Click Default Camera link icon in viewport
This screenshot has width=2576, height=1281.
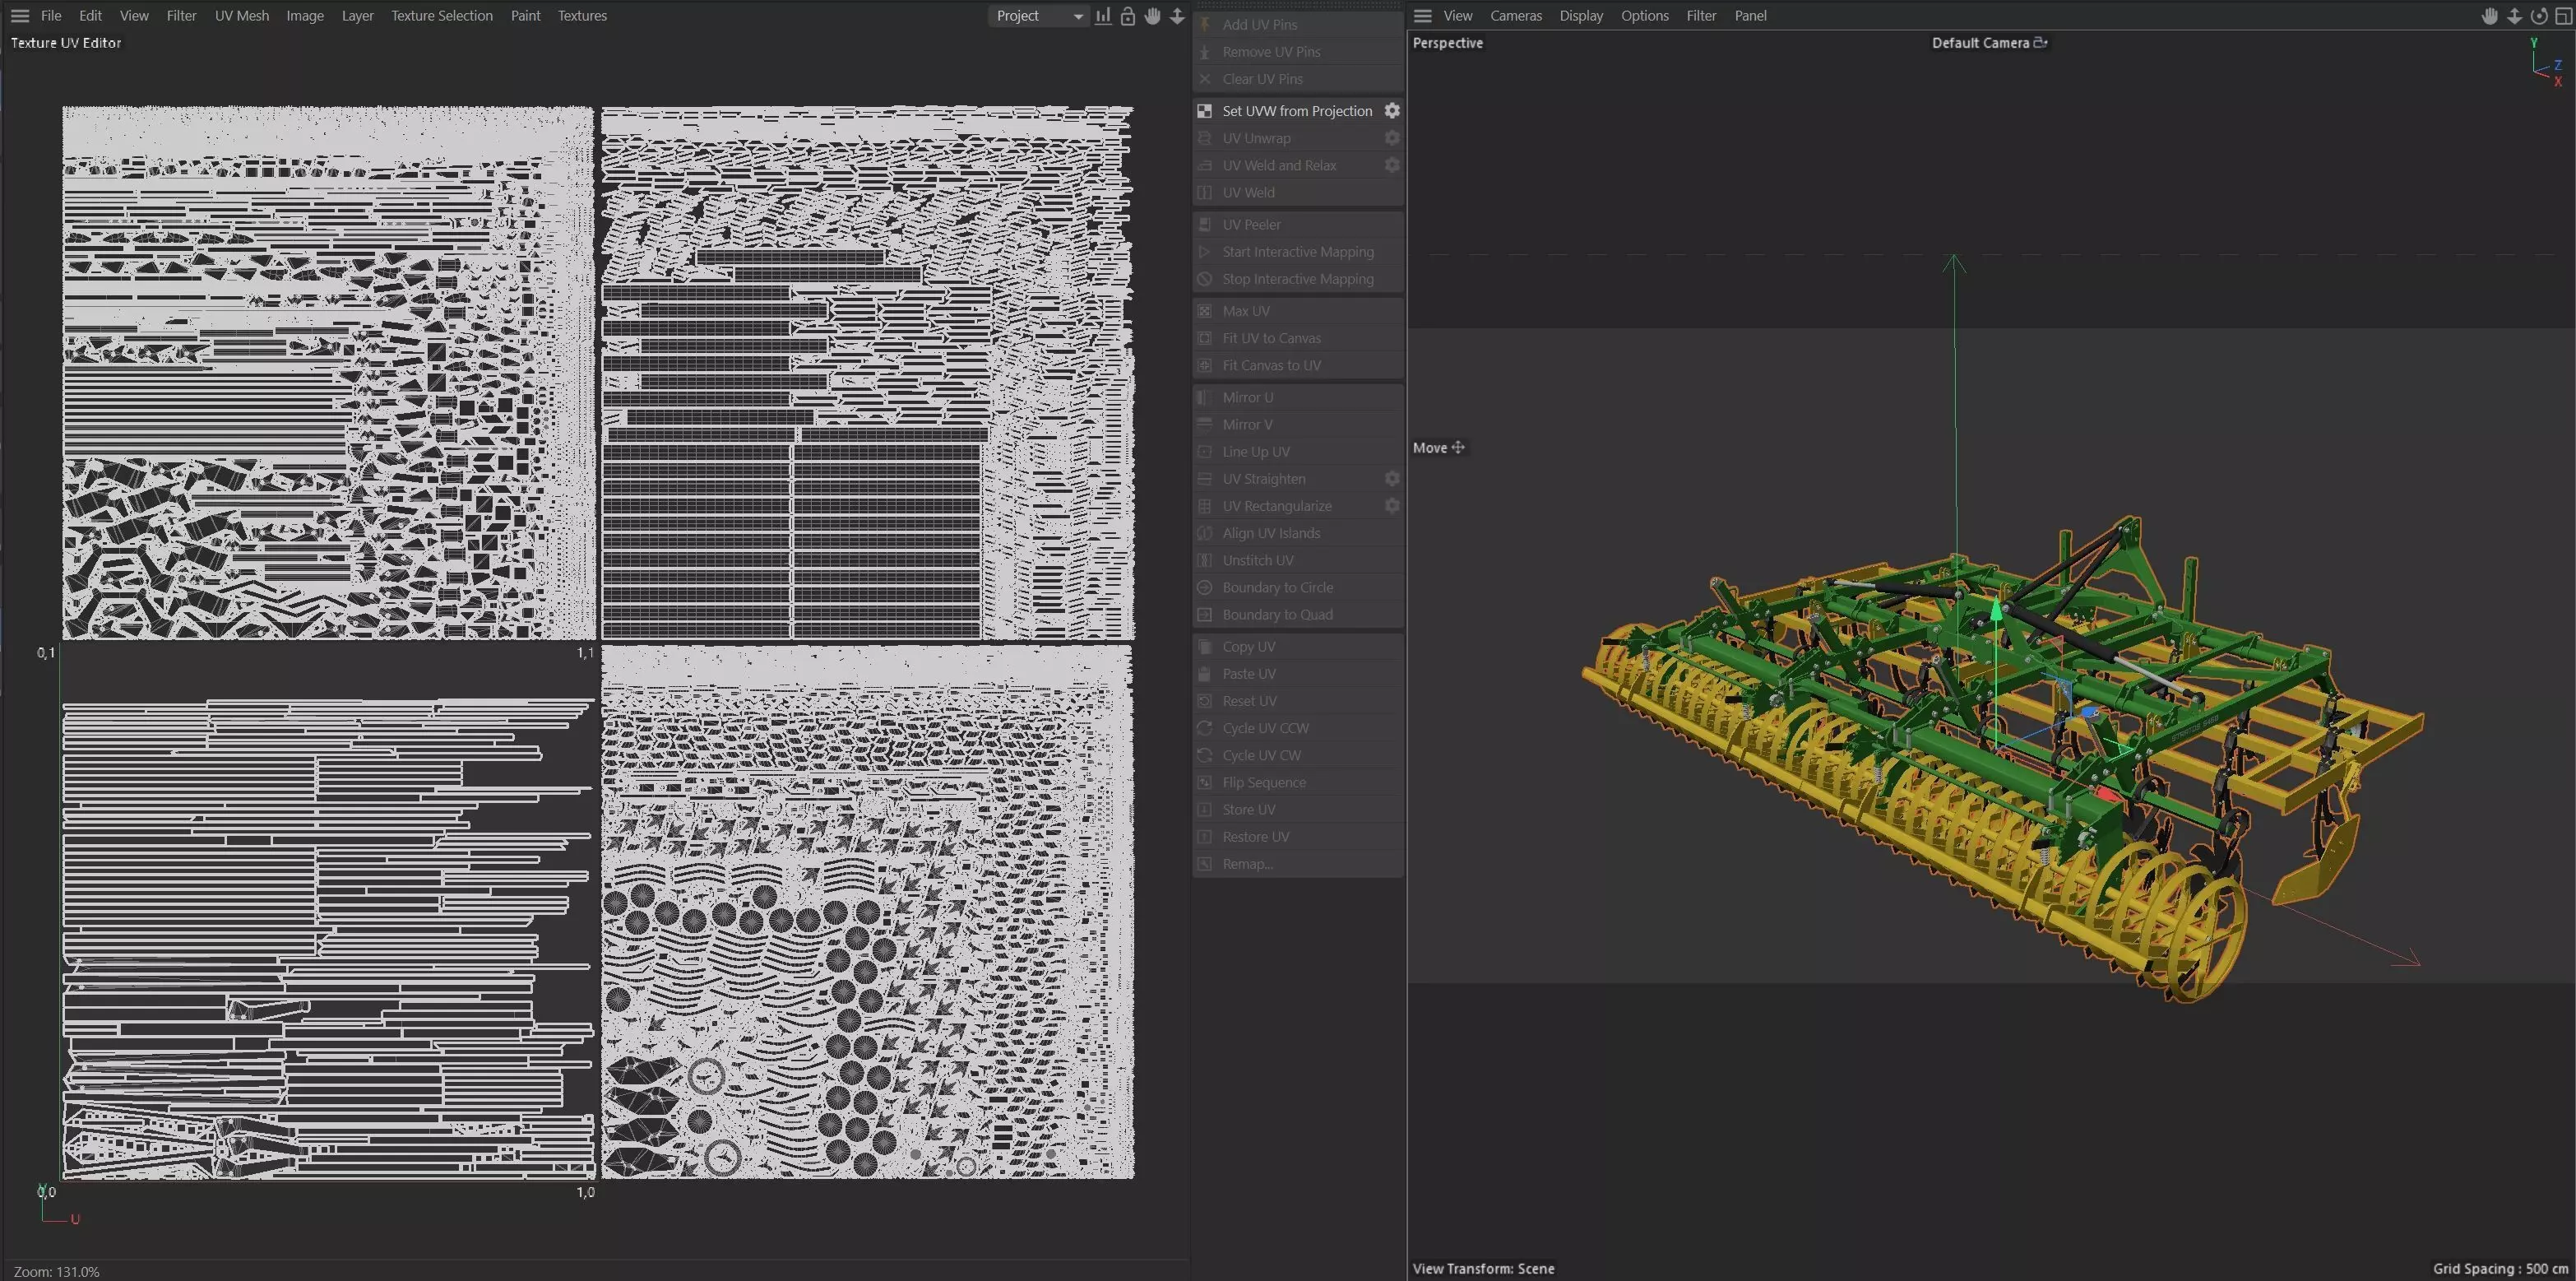(x=2040, y=42)
